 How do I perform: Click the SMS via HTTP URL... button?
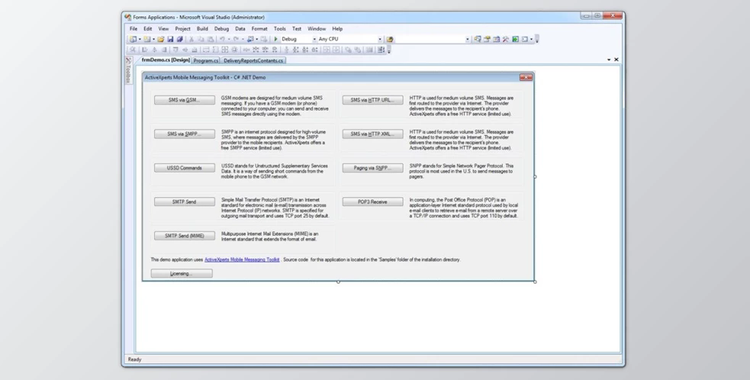point(373,100)
